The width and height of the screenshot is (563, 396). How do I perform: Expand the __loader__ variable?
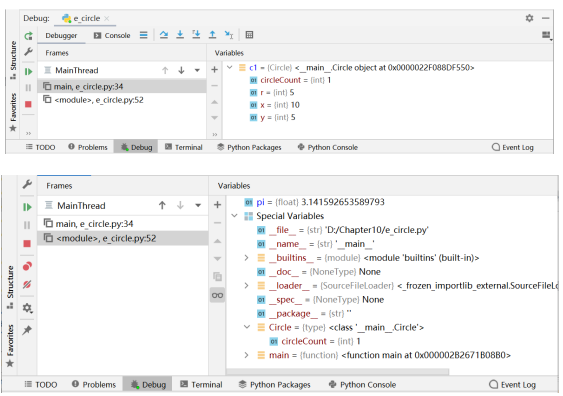(x=247, y=286)
